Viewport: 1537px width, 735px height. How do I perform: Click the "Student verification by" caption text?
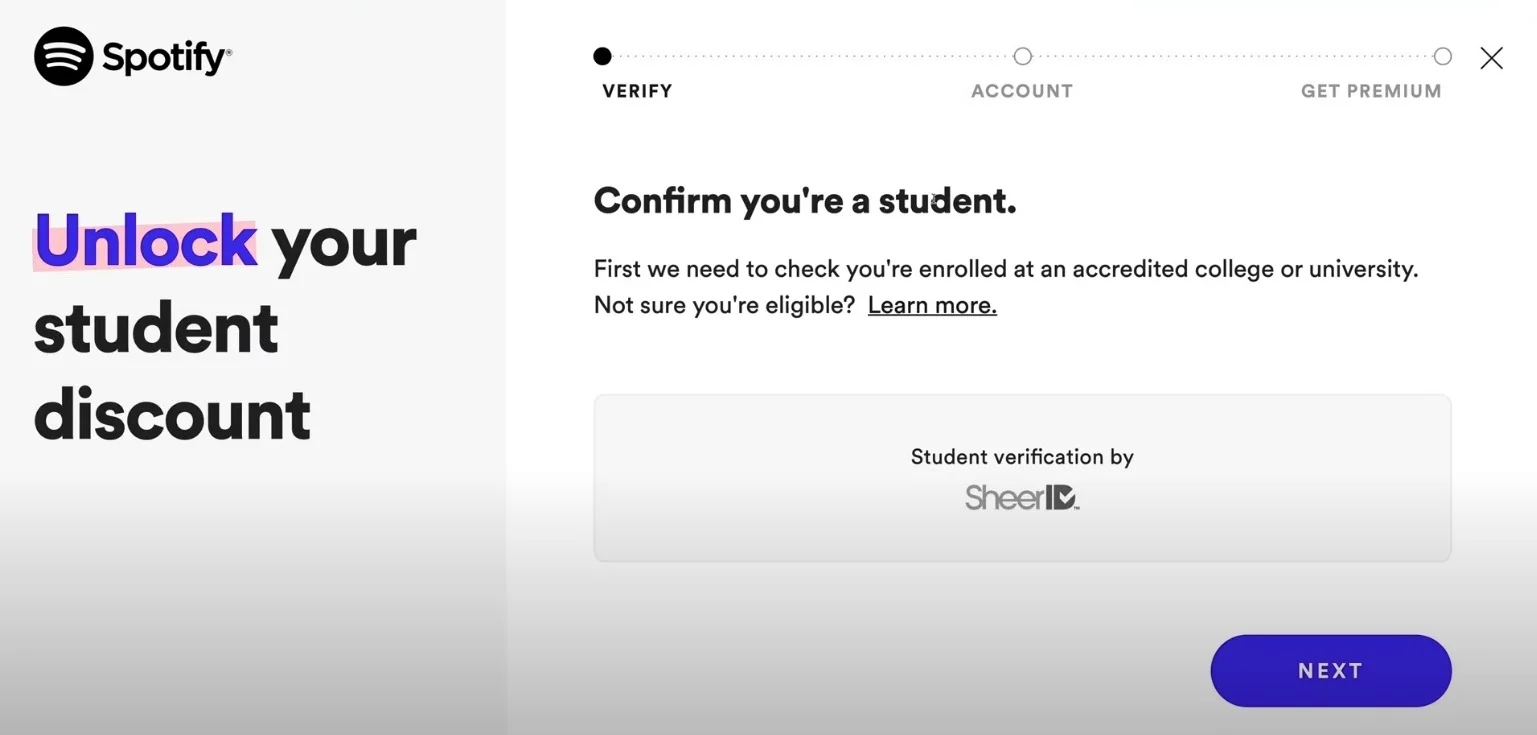[x=1021, y=457]
